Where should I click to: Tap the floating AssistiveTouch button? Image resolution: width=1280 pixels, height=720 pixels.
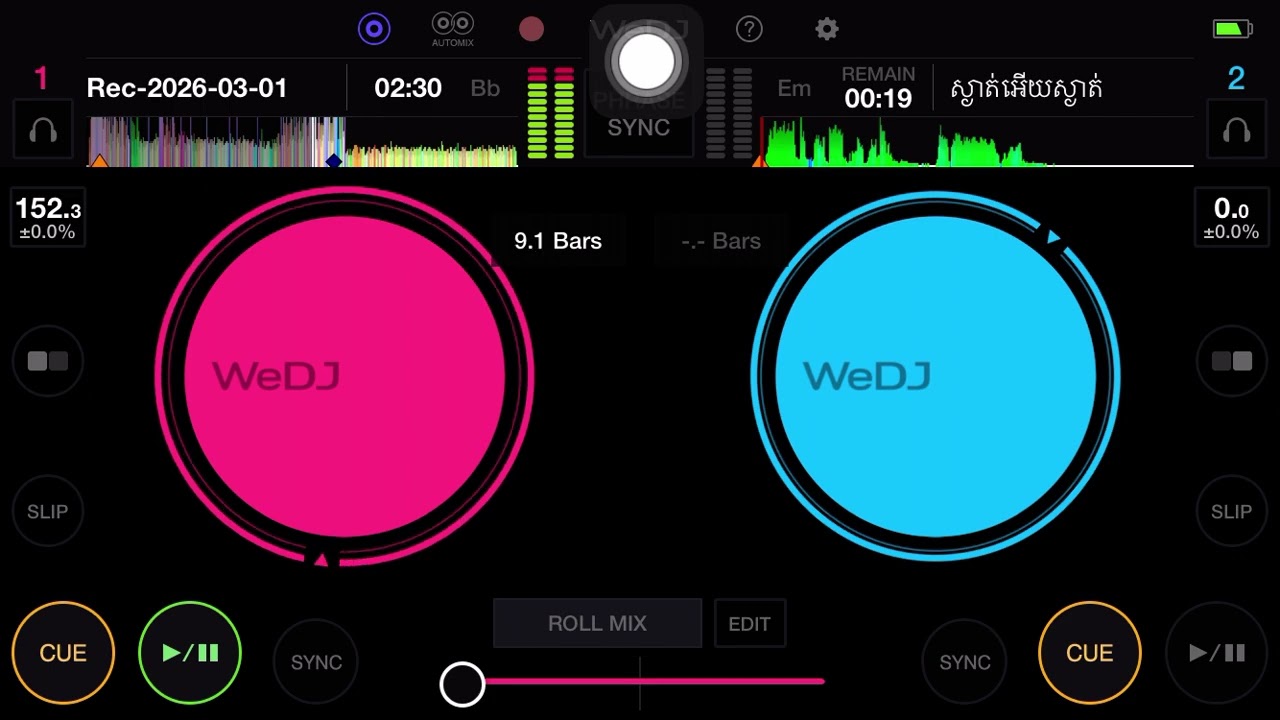click(647, 62)
